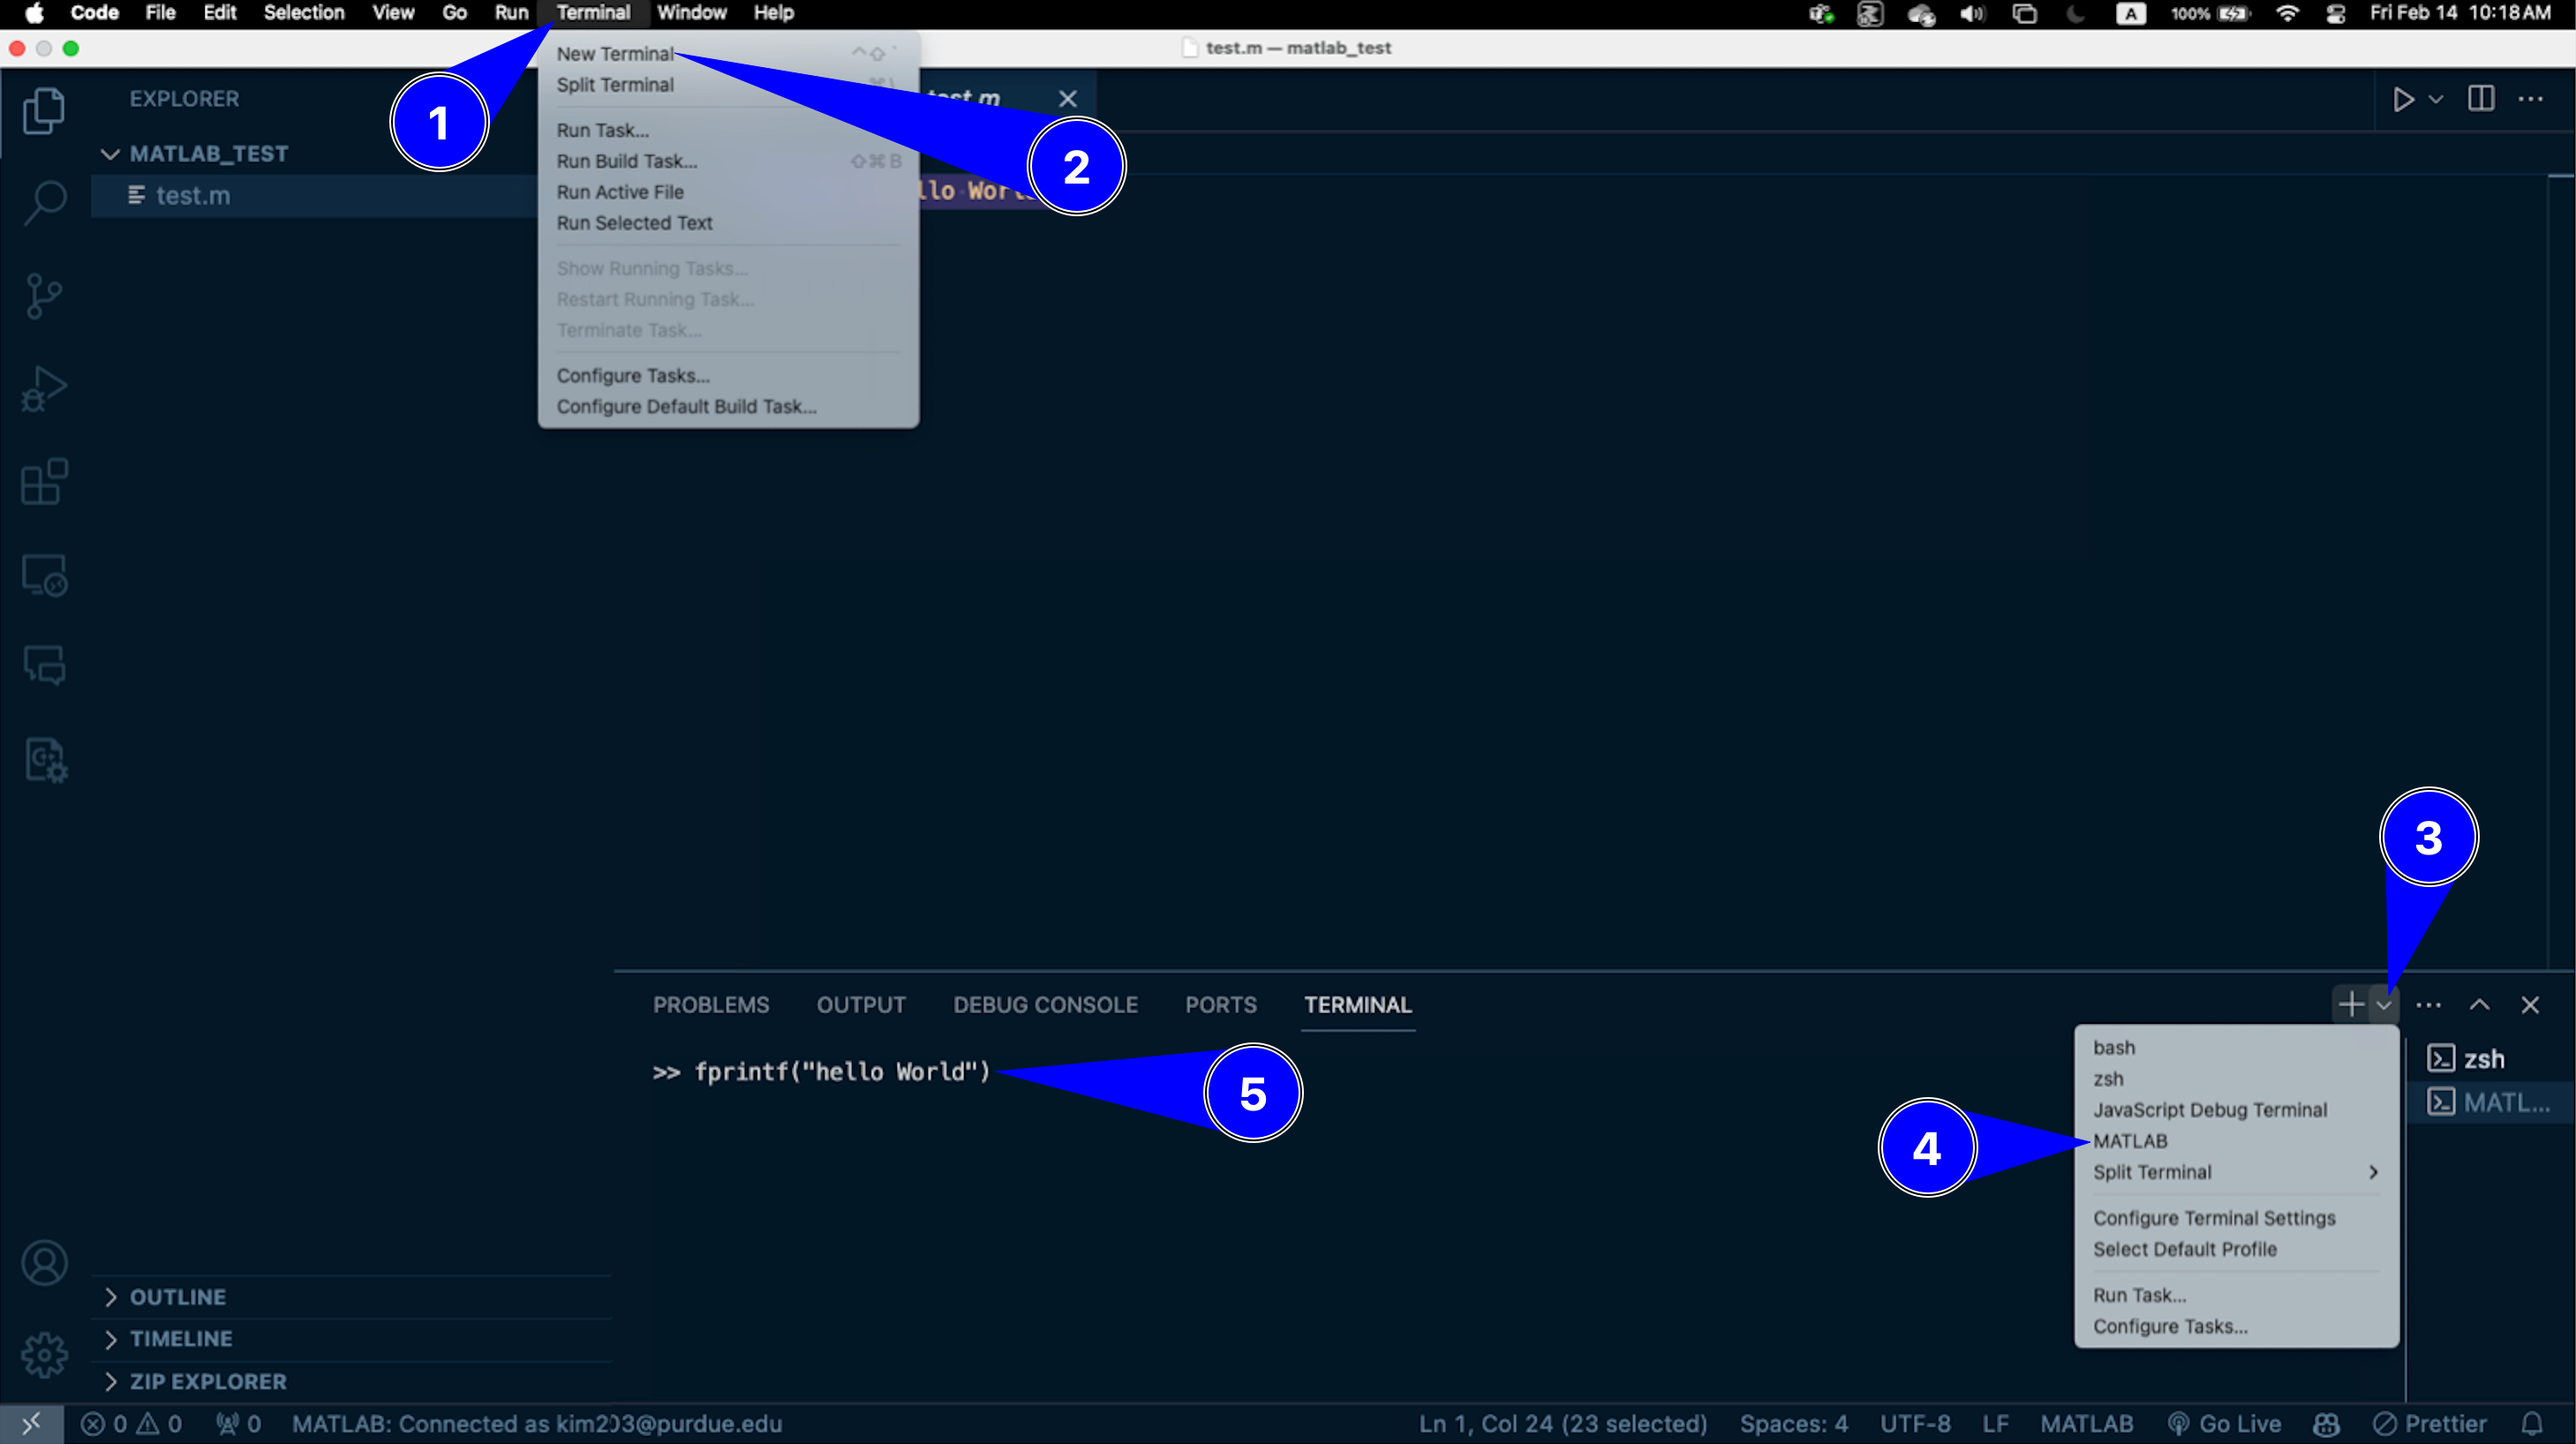Switch to the OUTPUT panel tab
This screenshot has height=1444, width=2576.
[861, 1004]
